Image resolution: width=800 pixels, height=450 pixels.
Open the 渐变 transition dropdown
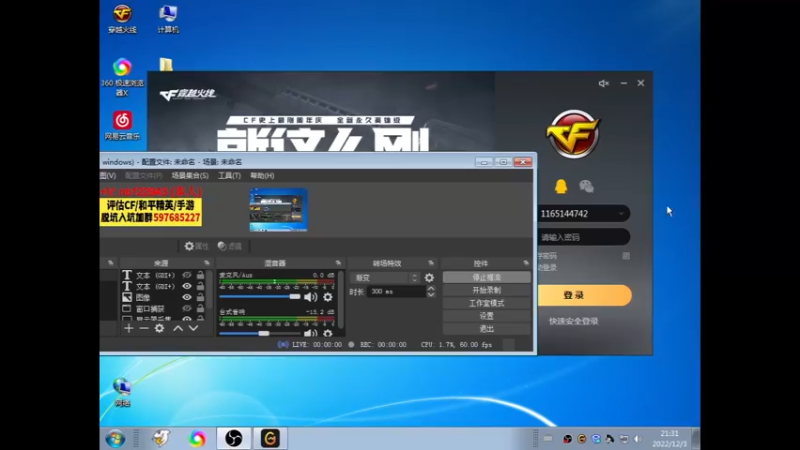pos(385,278)
